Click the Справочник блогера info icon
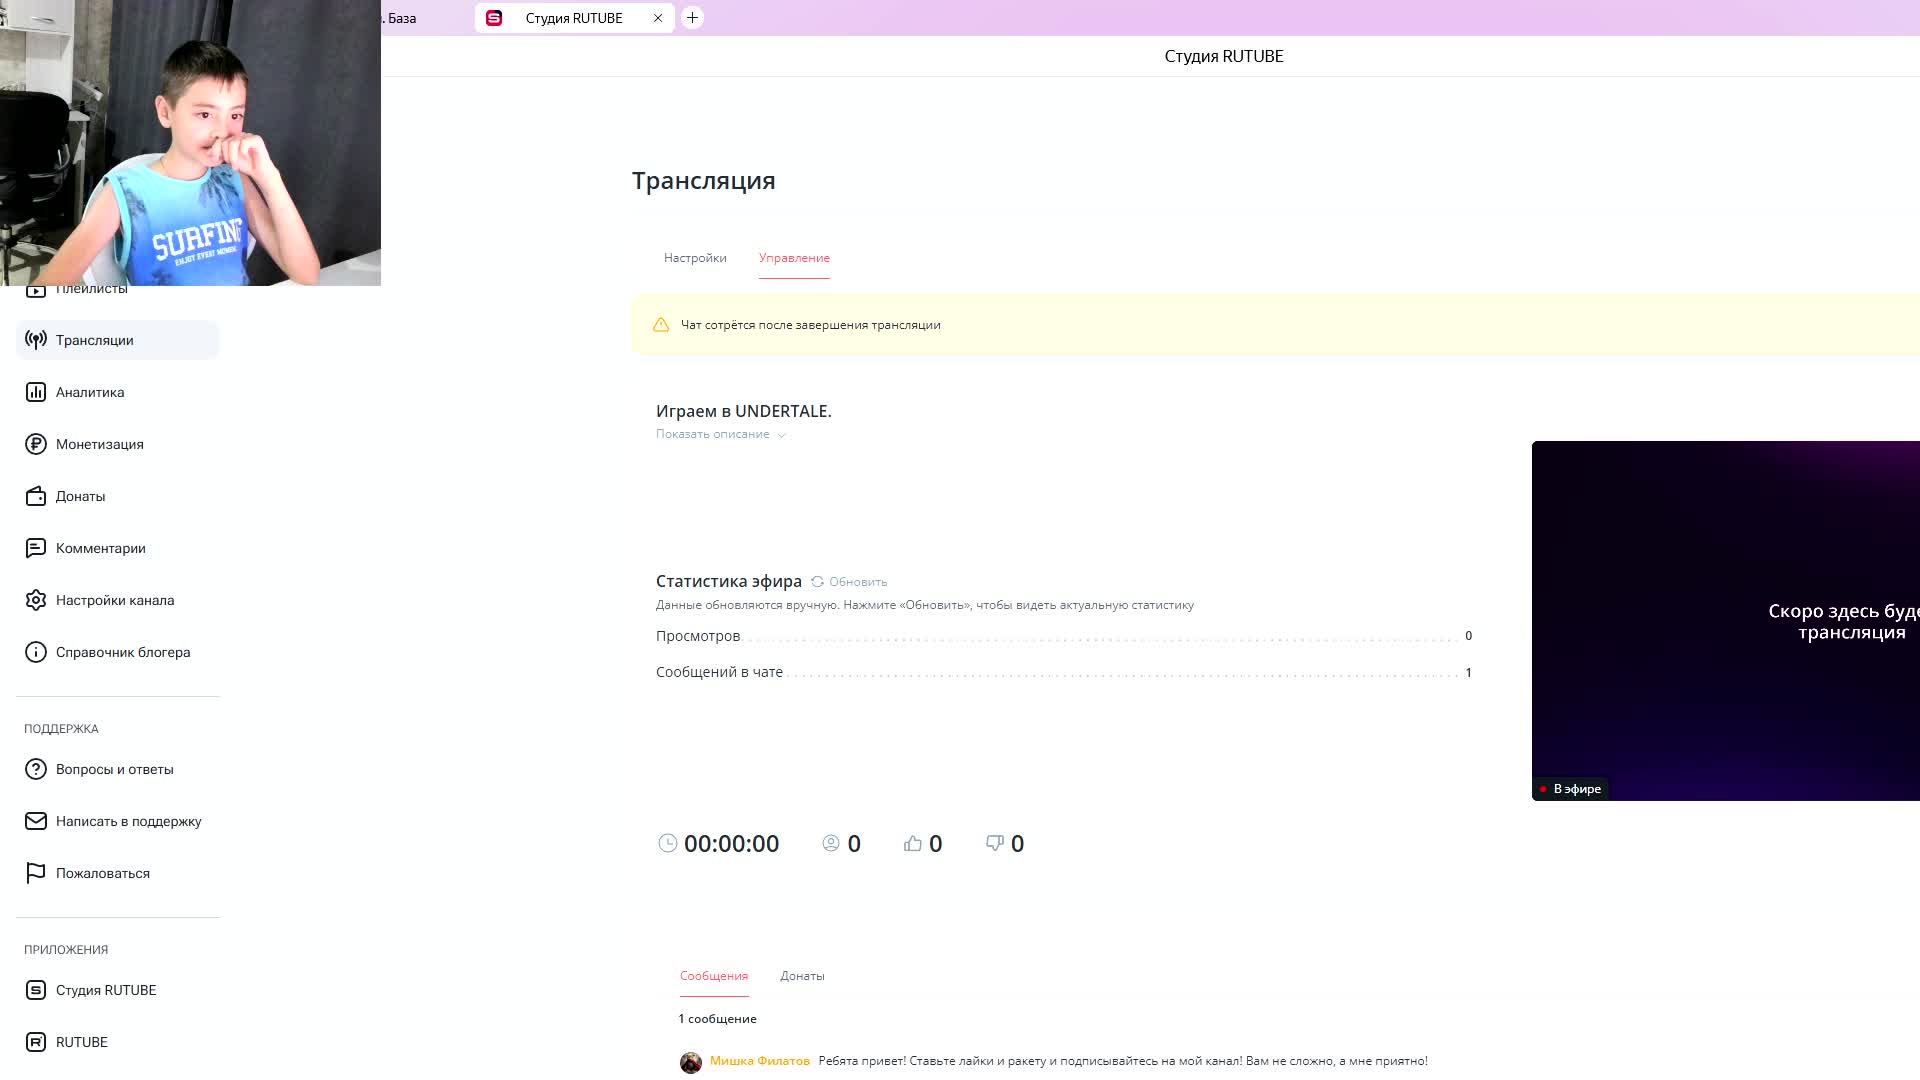Viewport: 1920px width, 1080px height. [36, 652]
